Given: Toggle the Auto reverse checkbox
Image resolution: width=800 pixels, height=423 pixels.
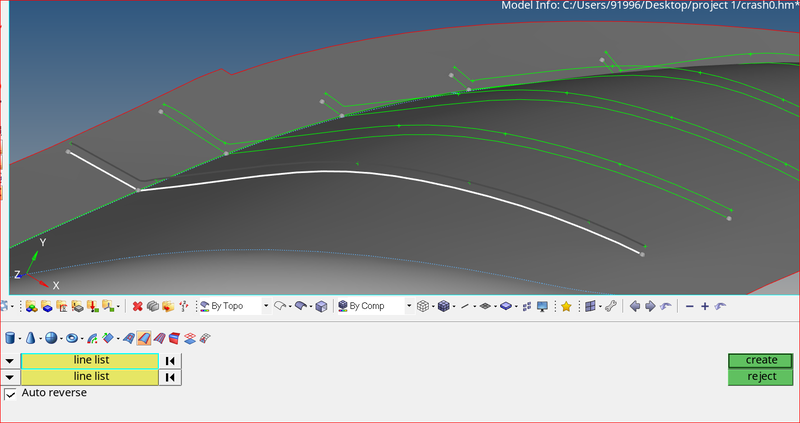Looking at the screenshot, I should tap(10, 394).
